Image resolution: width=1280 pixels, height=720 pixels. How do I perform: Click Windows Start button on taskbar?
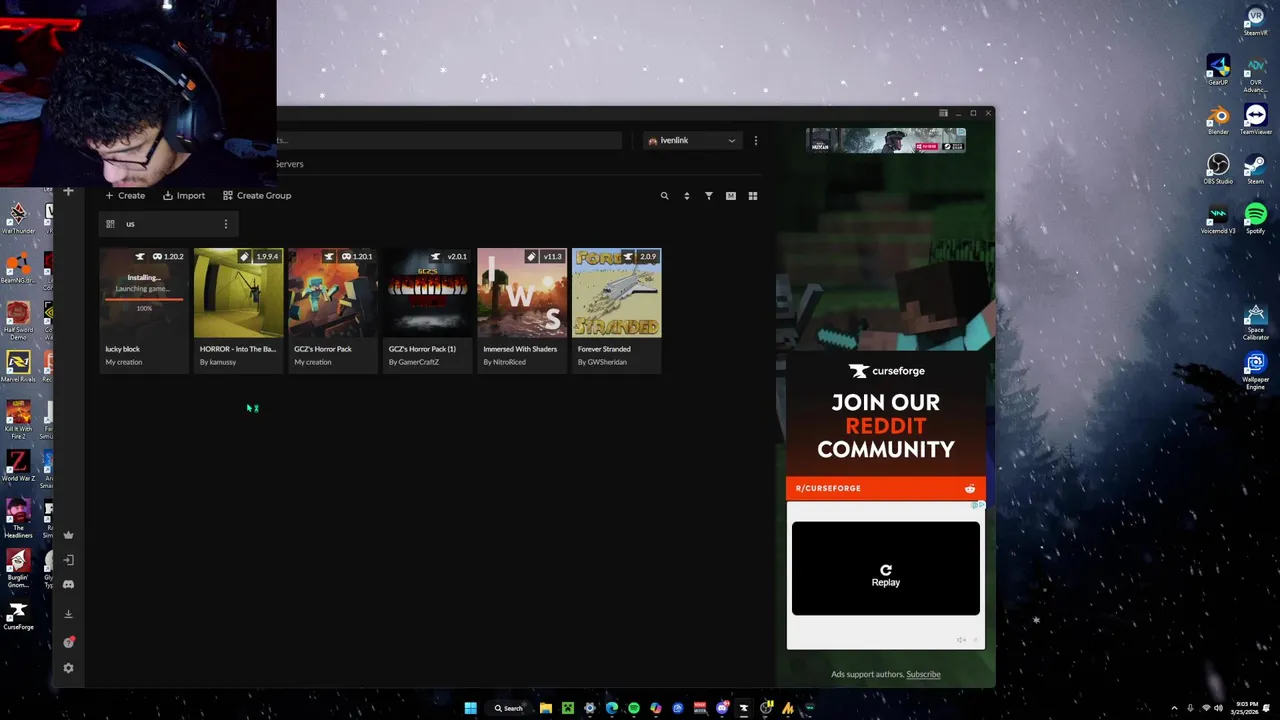470,708
